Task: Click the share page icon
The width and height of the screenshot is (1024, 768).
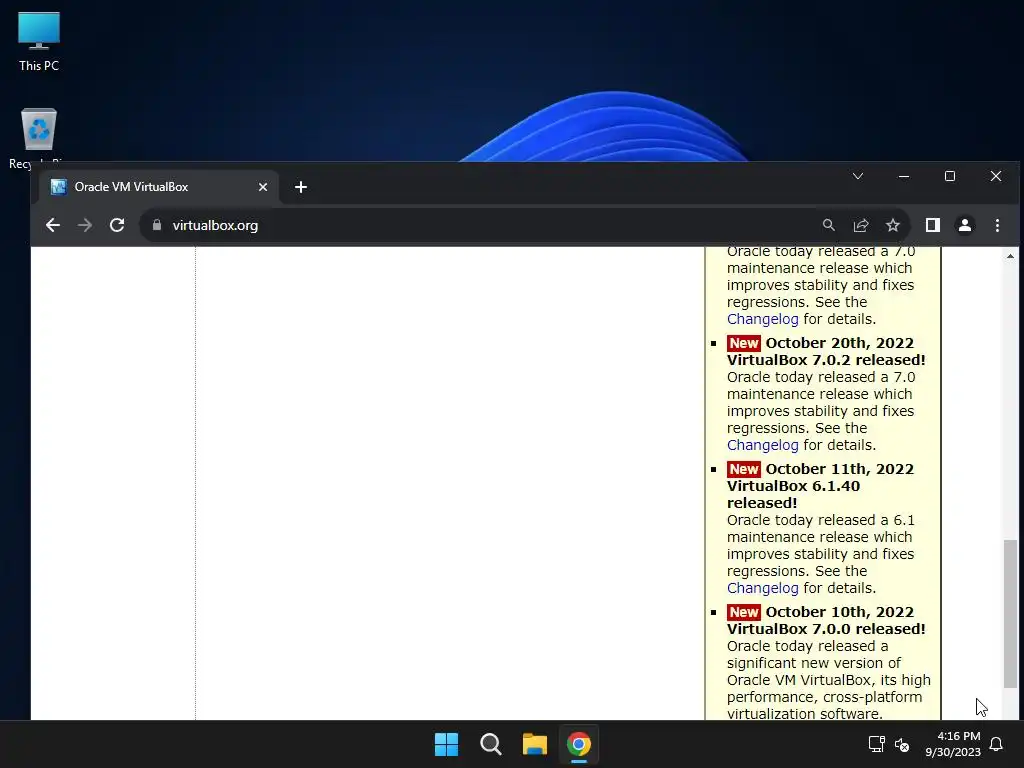Action: pos(861,225)
